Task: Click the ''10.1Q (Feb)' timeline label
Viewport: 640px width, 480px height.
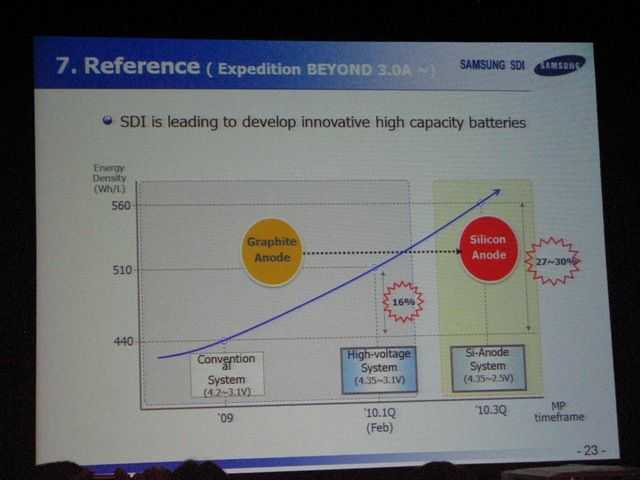Action: [380, 420]
